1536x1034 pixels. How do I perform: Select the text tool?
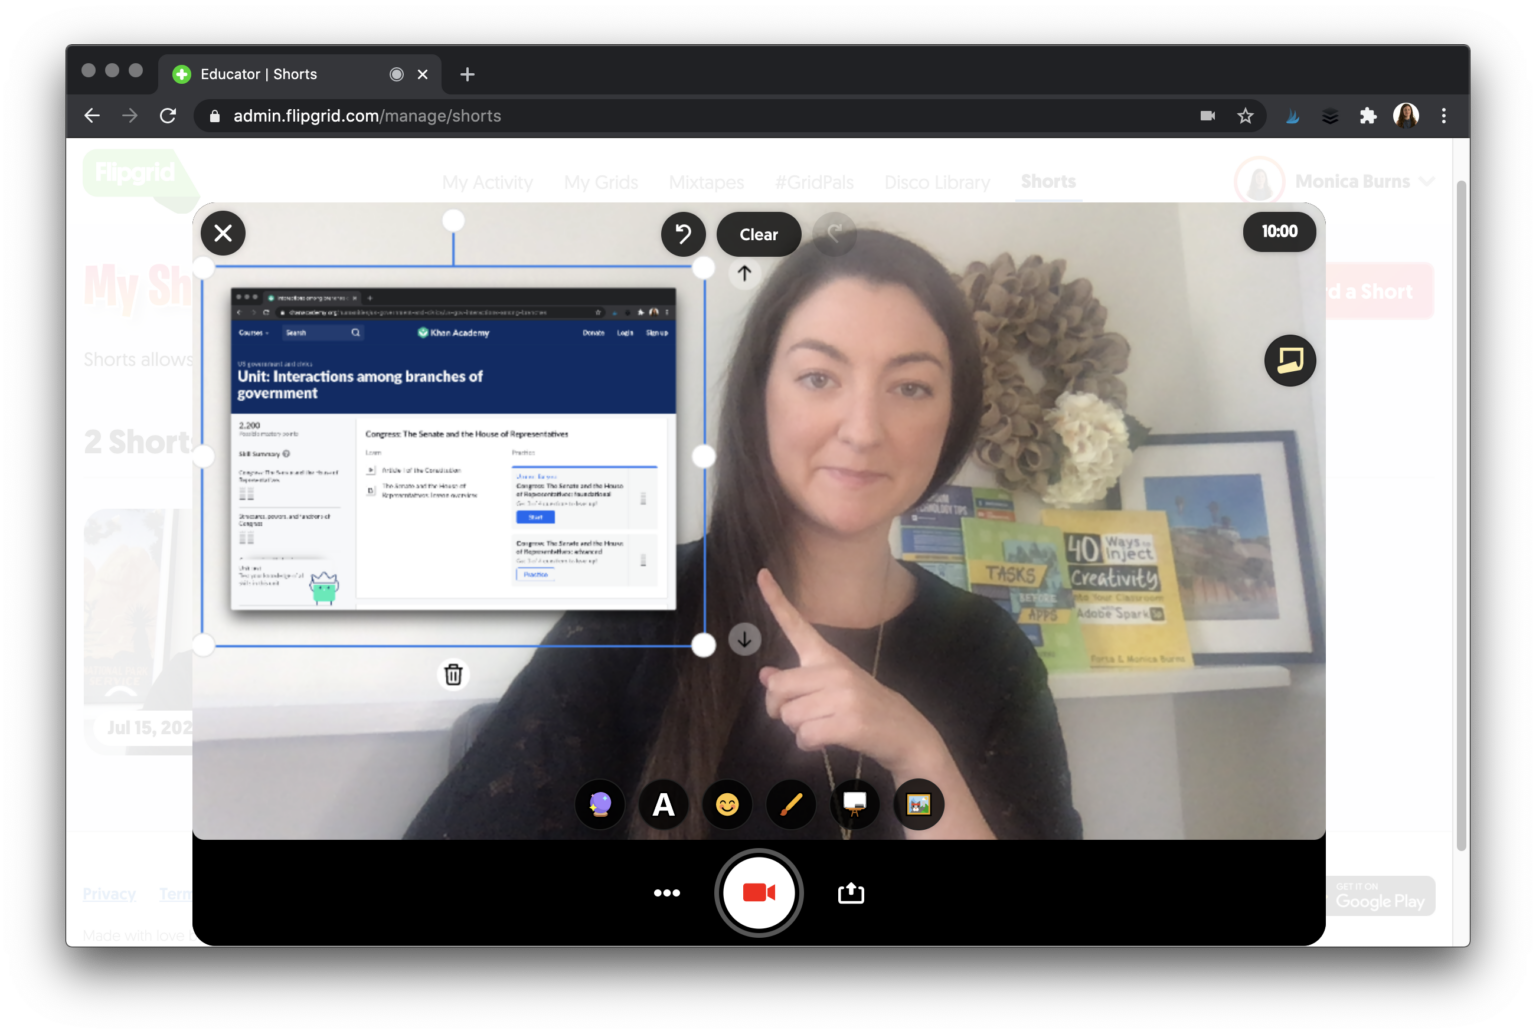pos(663,804)
